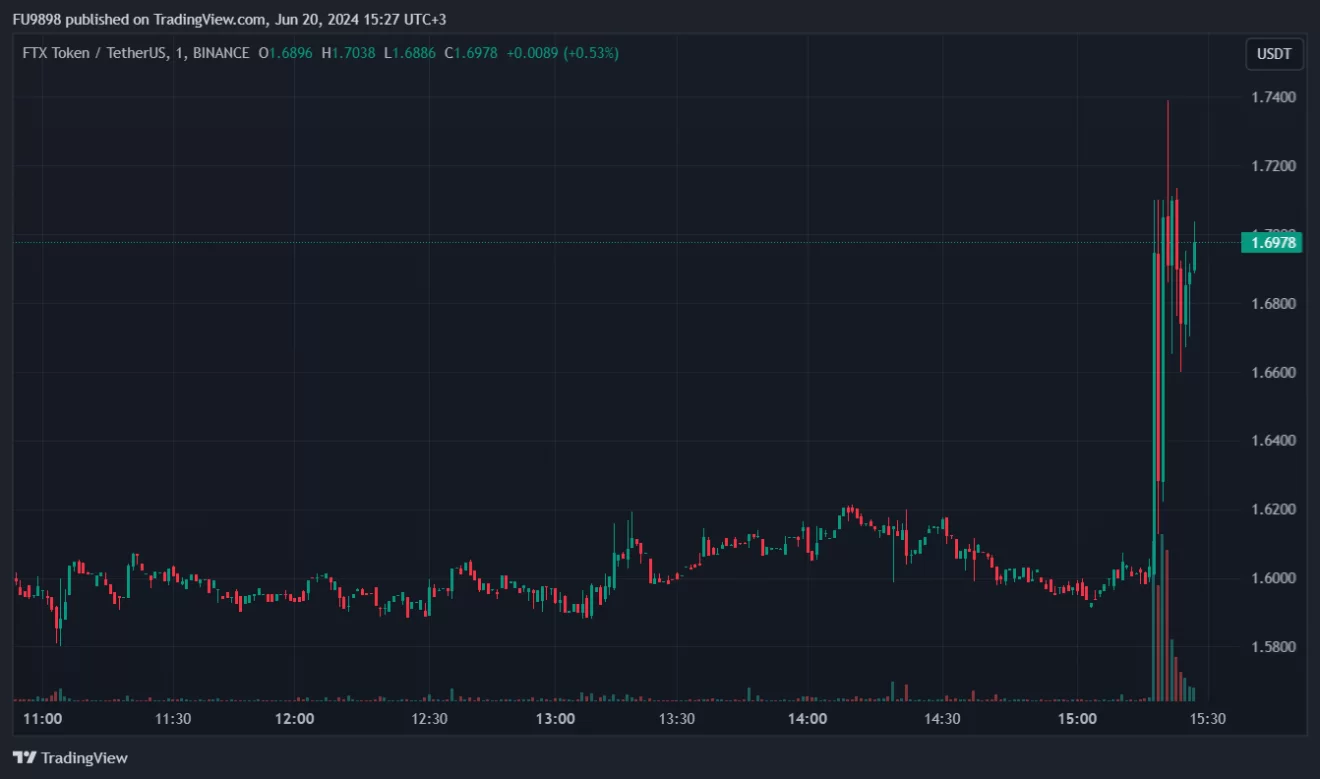Select the FTX Token / TetherUS symbol title

tap(94, 53)
